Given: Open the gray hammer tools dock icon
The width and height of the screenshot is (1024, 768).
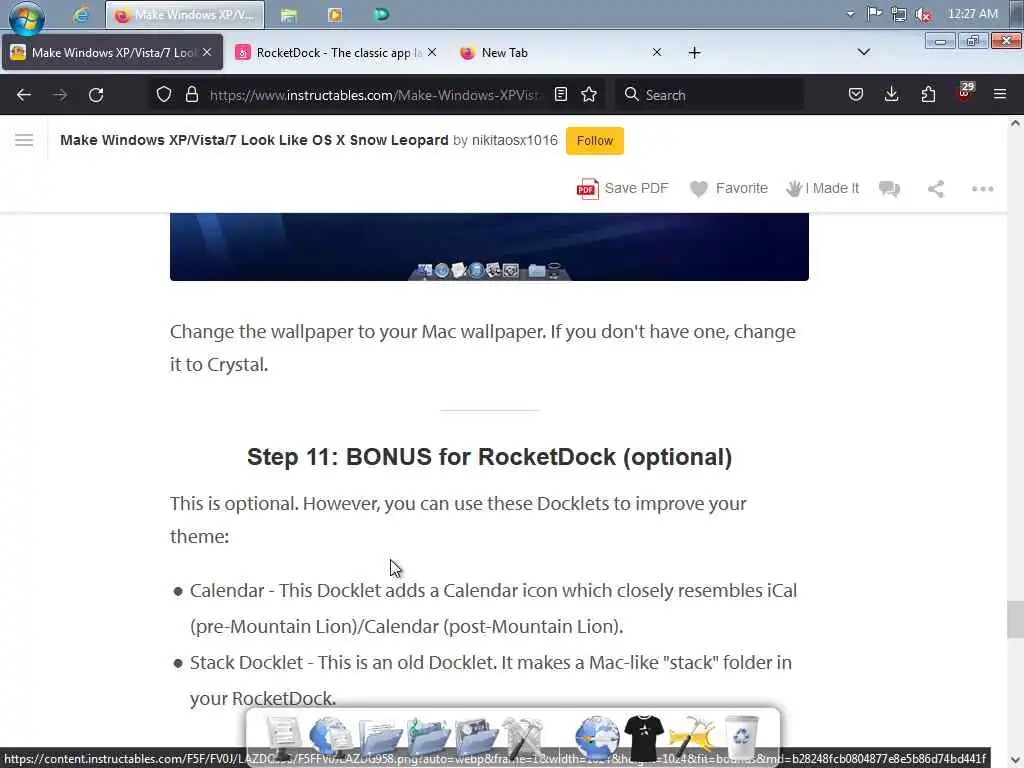Looking at the screenshot, I should [523, 738].
